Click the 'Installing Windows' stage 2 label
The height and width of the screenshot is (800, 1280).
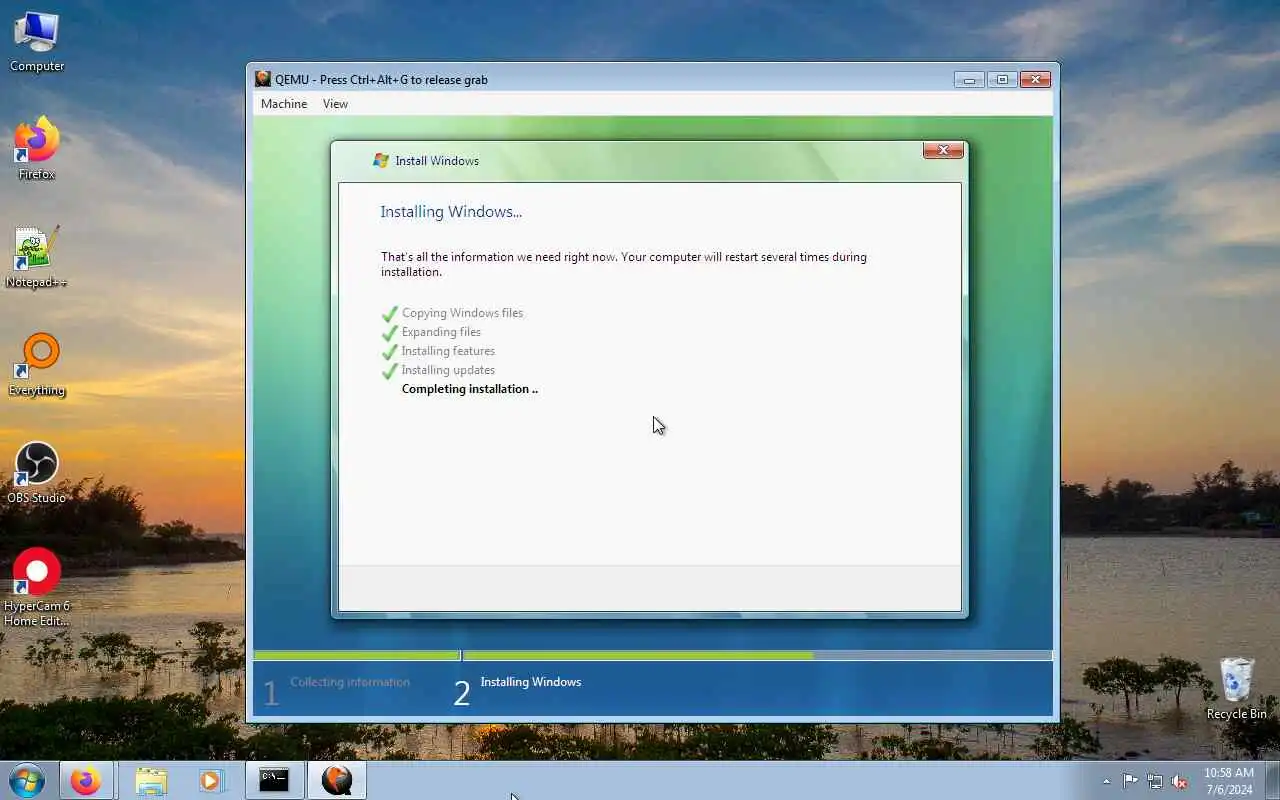(x=530, y=682)
